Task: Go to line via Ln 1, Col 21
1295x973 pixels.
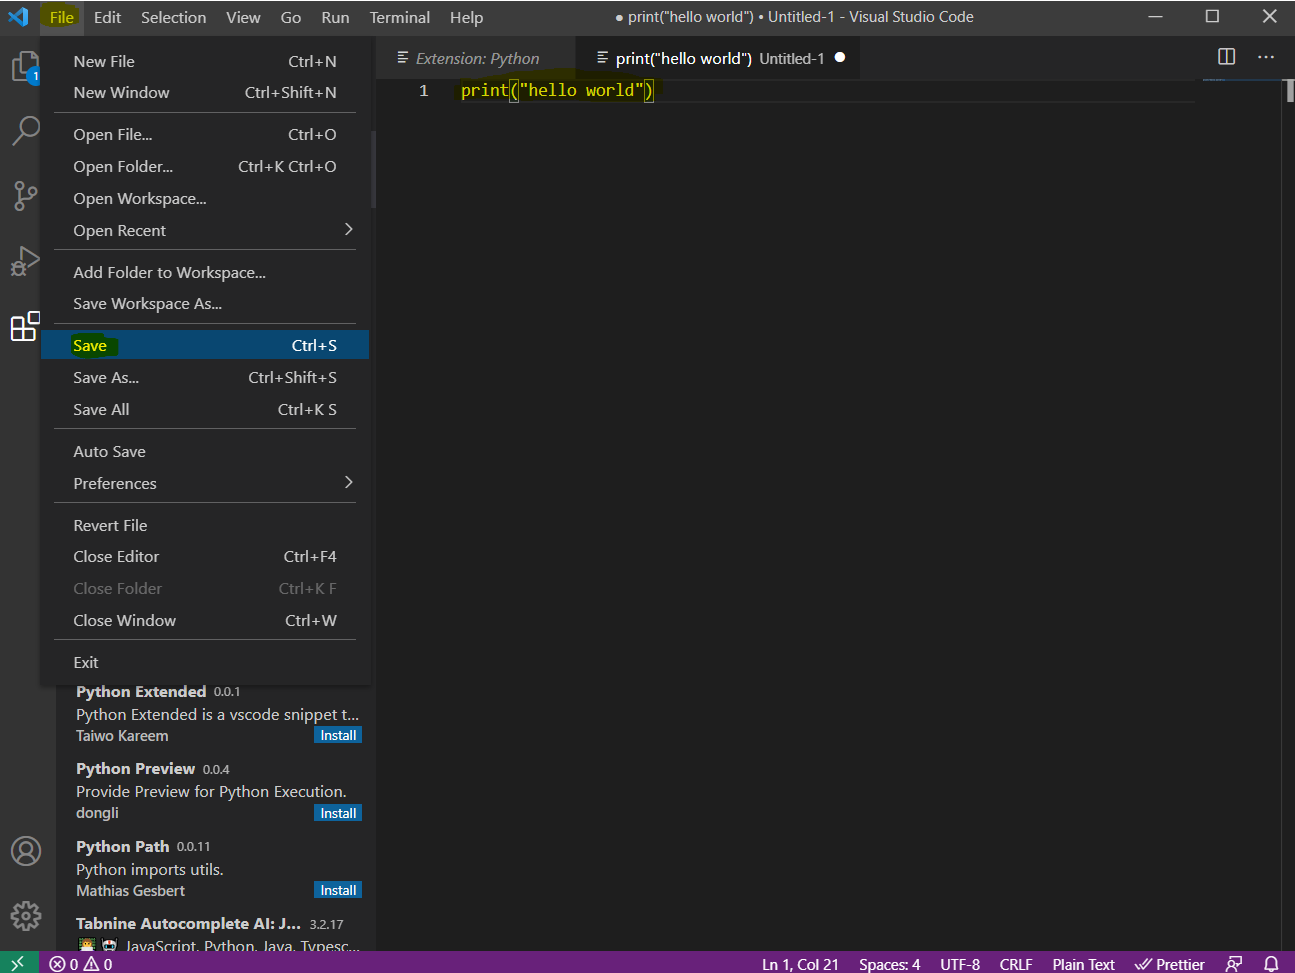Action: coord(800,964)
